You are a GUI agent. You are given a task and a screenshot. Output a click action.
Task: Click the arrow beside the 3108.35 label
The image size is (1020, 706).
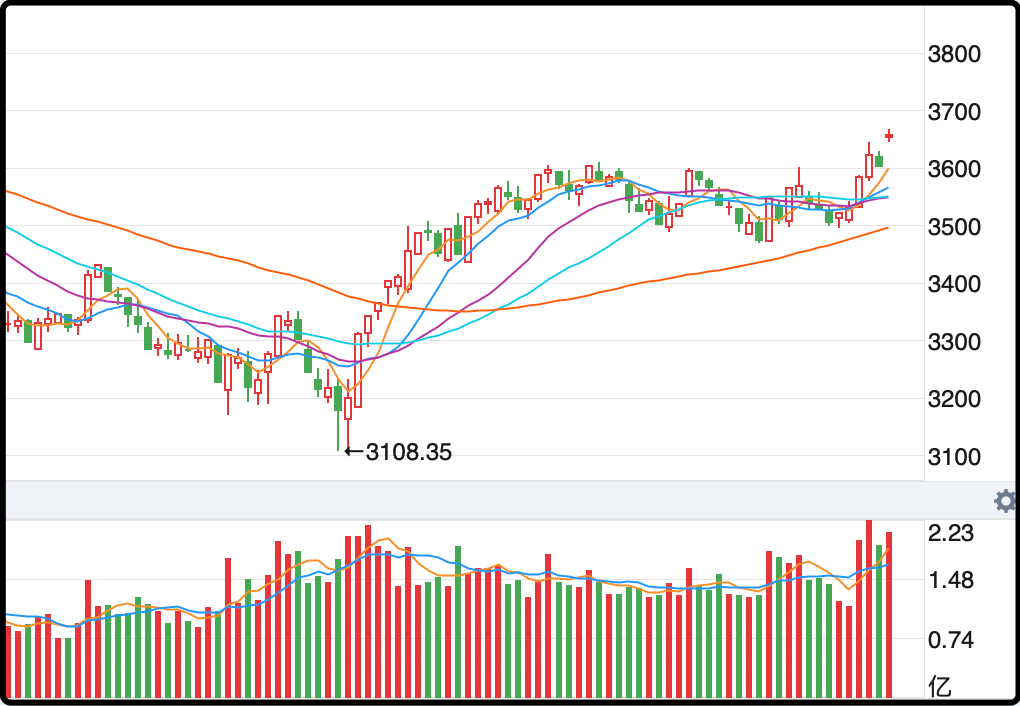(x=353, y=452)
